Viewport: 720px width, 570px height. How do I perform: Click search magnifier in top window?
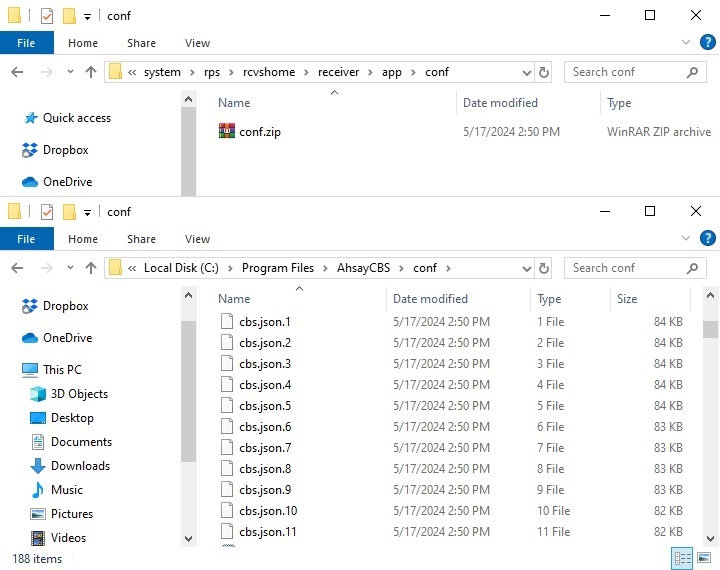(692, 72)
